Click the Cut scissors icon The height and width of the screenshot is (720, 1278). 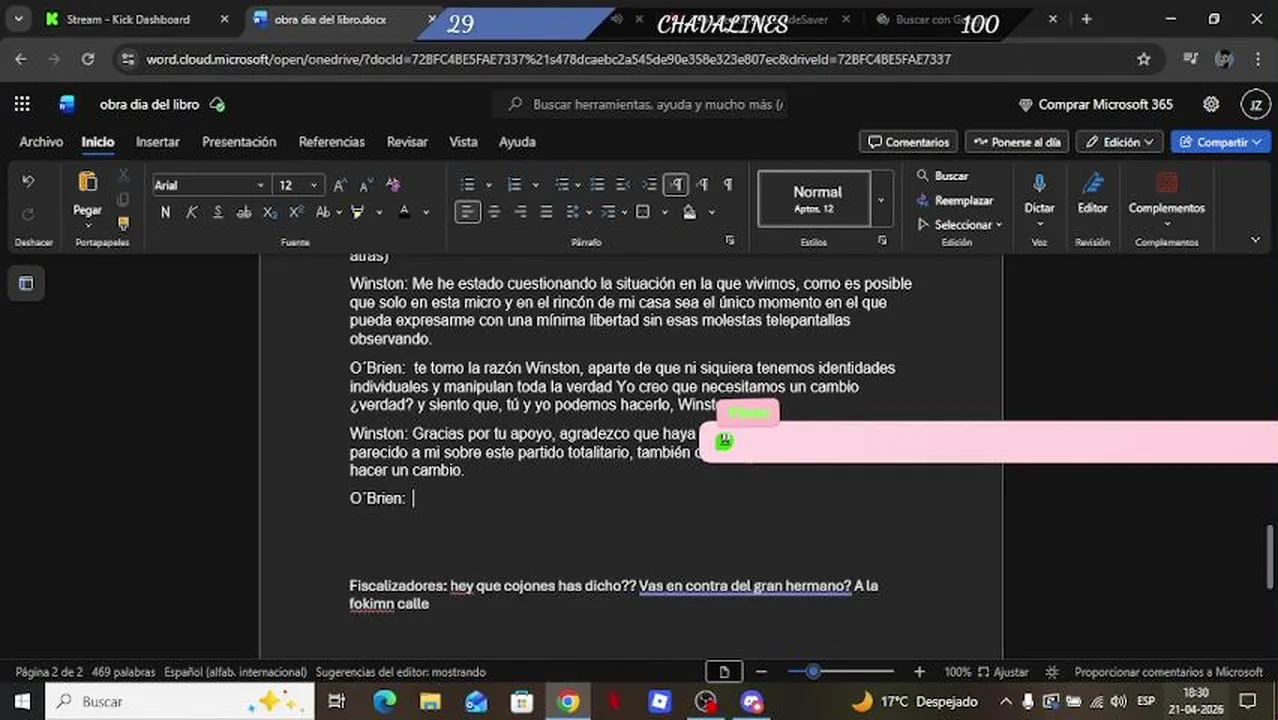click(123, 176)
